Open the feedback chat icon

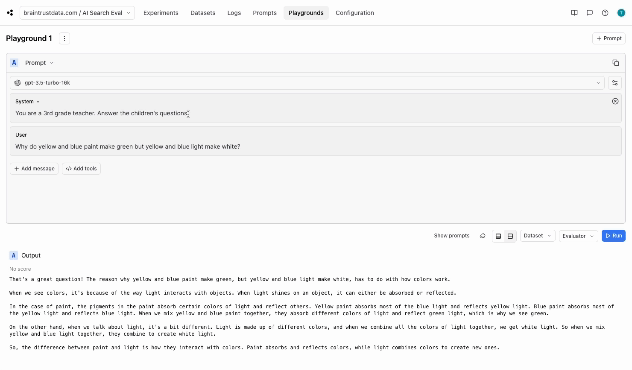pyautogui.click(x=590, y=13)
